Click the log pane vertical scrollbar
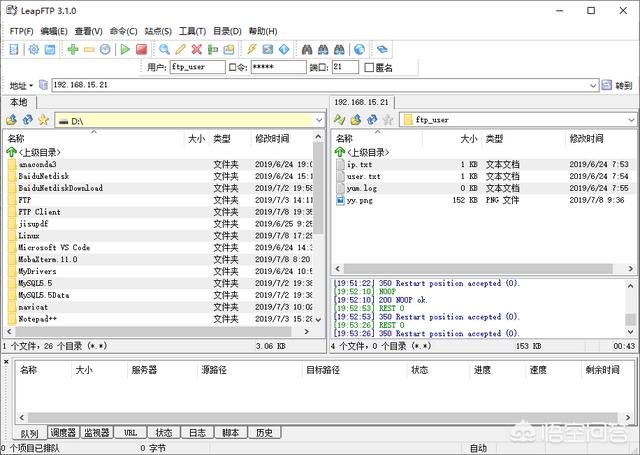Screen dimensions: 640x455 [x=630, y=319]
